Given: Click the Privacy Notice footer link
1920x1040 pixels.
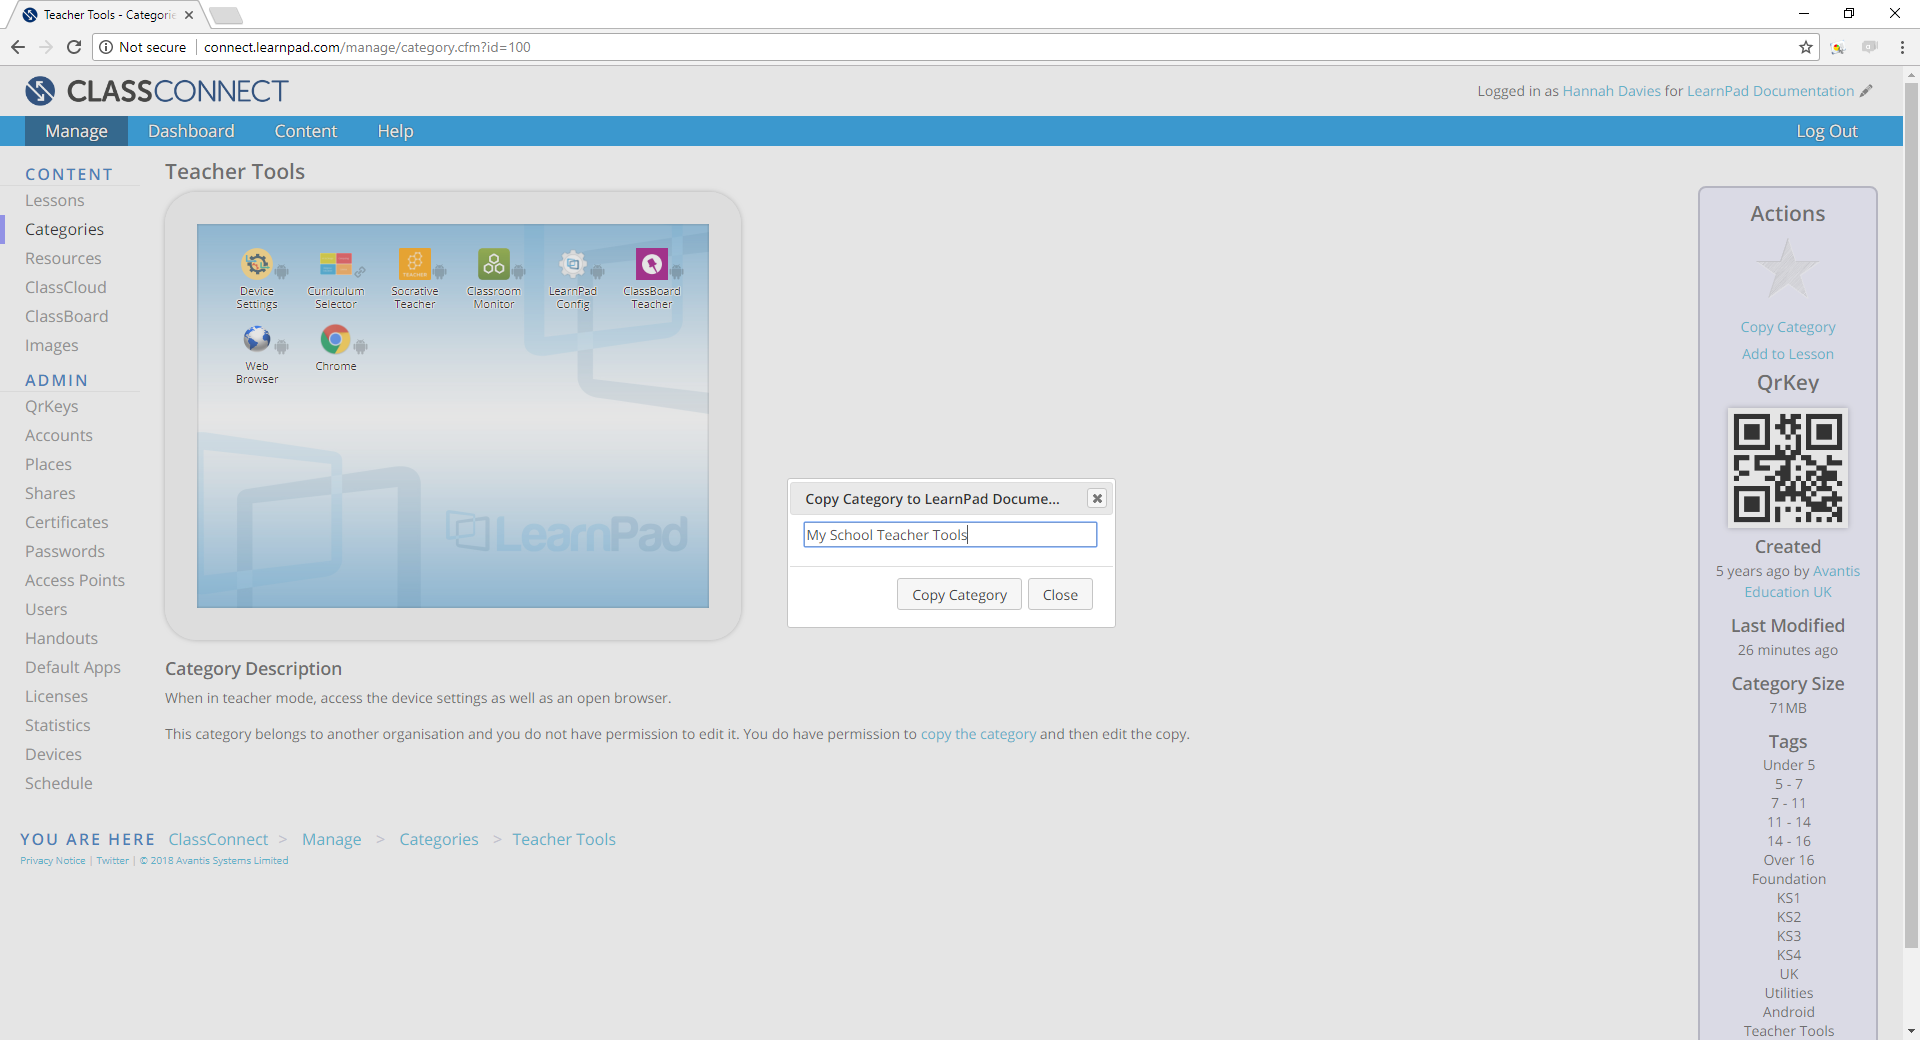Looking at the screenshot, I should (53, 861).
